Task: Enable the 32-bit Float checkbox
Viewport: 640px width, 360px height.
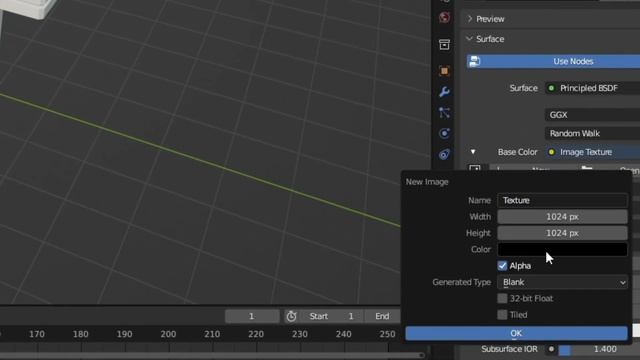Action: pyautogui.click(x=502, y=298)
